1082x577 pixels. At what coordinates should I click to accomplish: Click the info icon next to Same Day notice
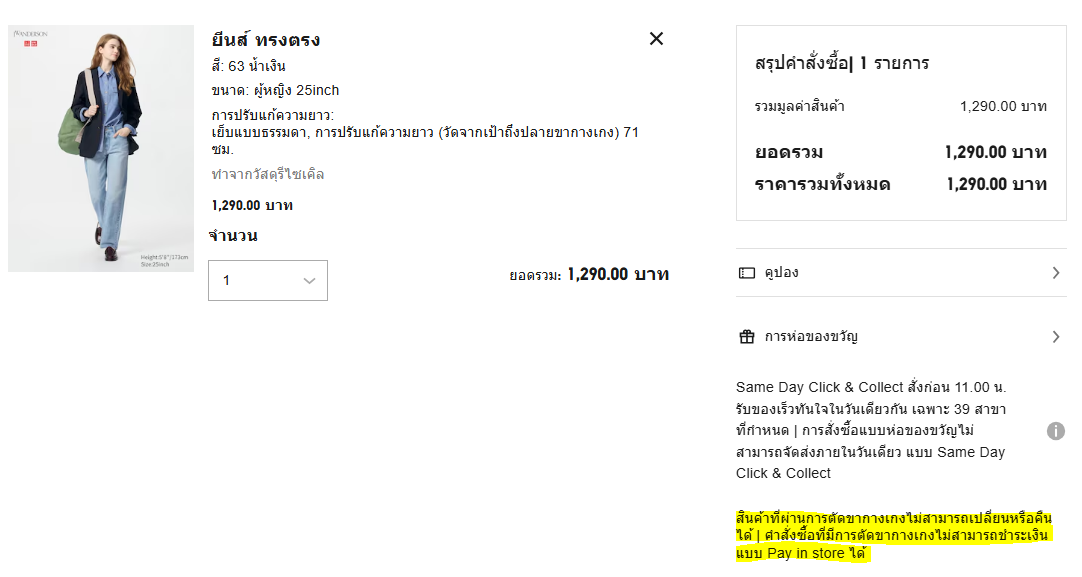coord(1057,431)
